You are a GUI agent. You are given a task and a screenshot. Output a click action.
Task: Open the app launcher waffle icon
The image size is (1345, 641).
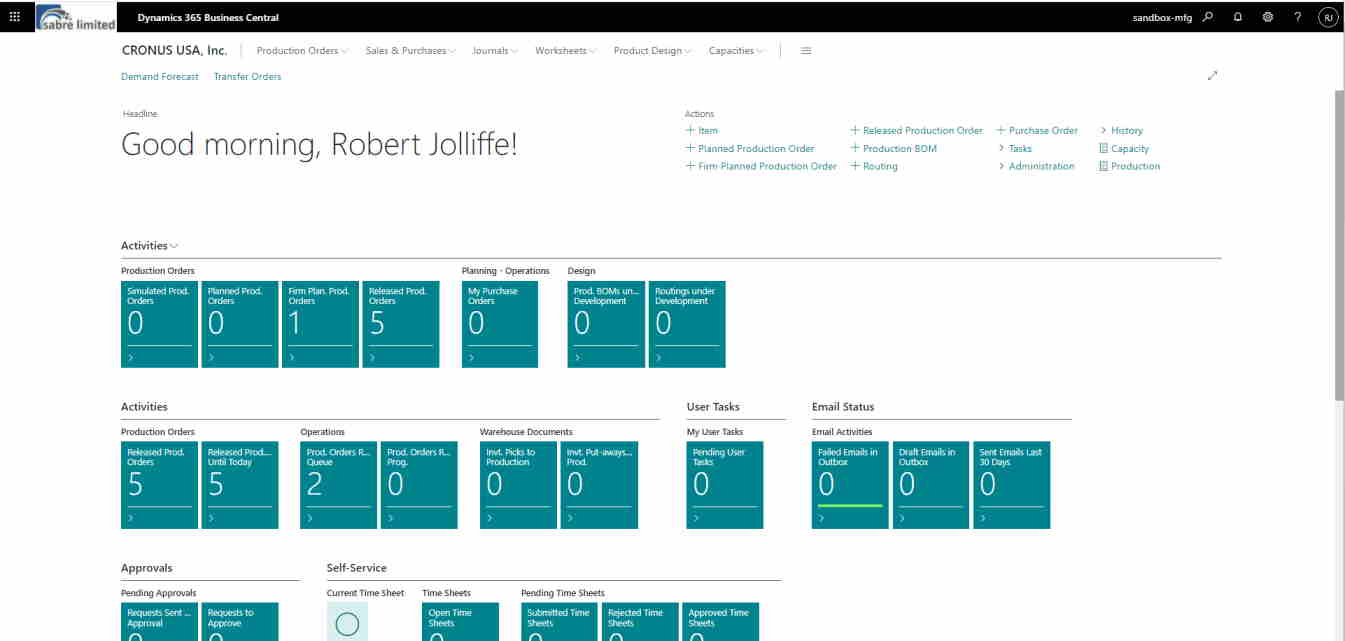click(15, 17)
